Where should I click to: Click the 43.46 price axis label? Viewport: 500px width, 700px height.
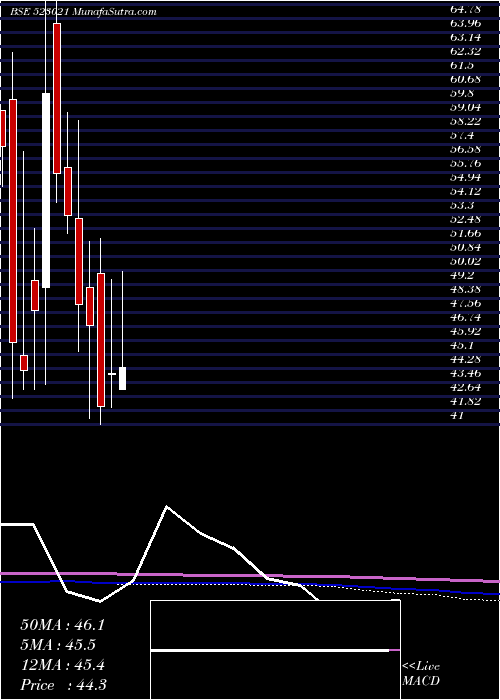pyautogui.click(x=465, y=374)
